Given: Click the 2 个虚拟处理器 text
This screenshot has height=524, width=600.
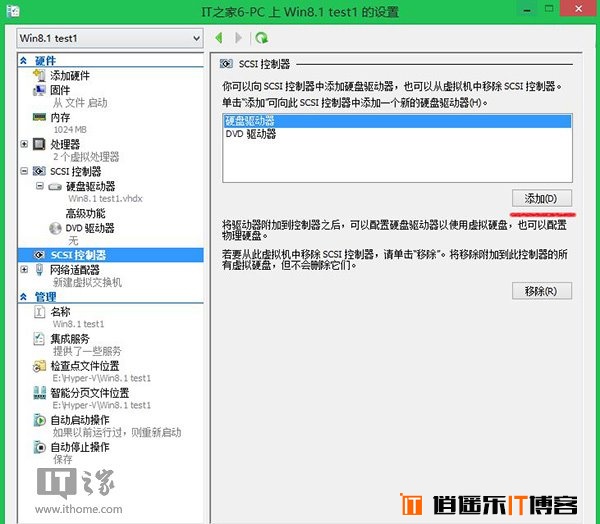Looking at the screenshot, I should click(x=86, y=157).
